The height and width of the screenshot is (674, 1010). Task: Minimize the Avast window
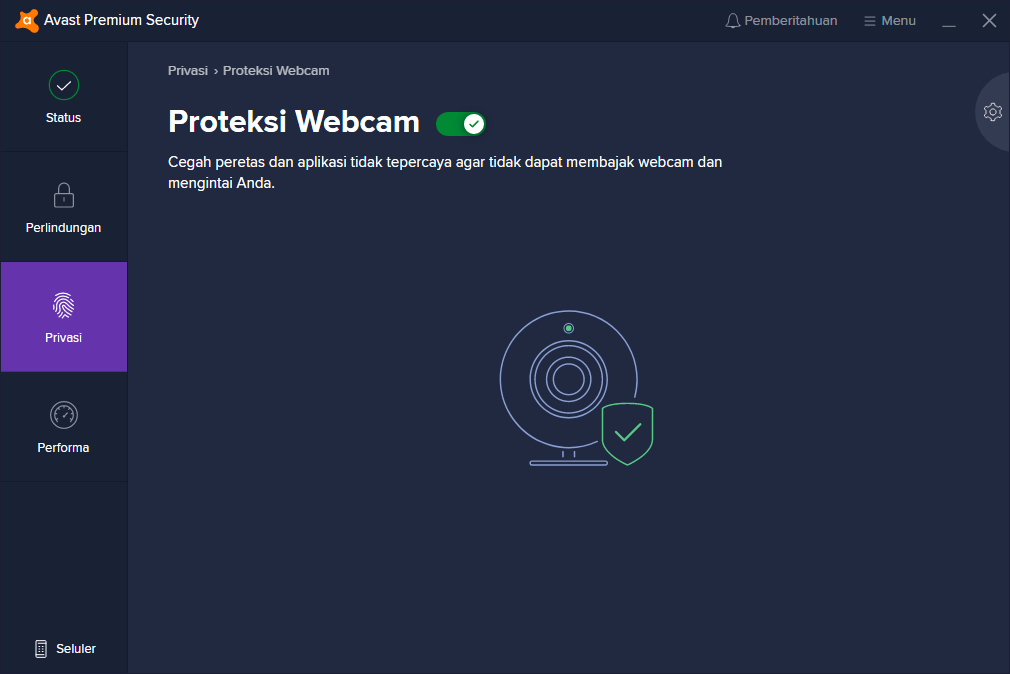click(949, 21)
